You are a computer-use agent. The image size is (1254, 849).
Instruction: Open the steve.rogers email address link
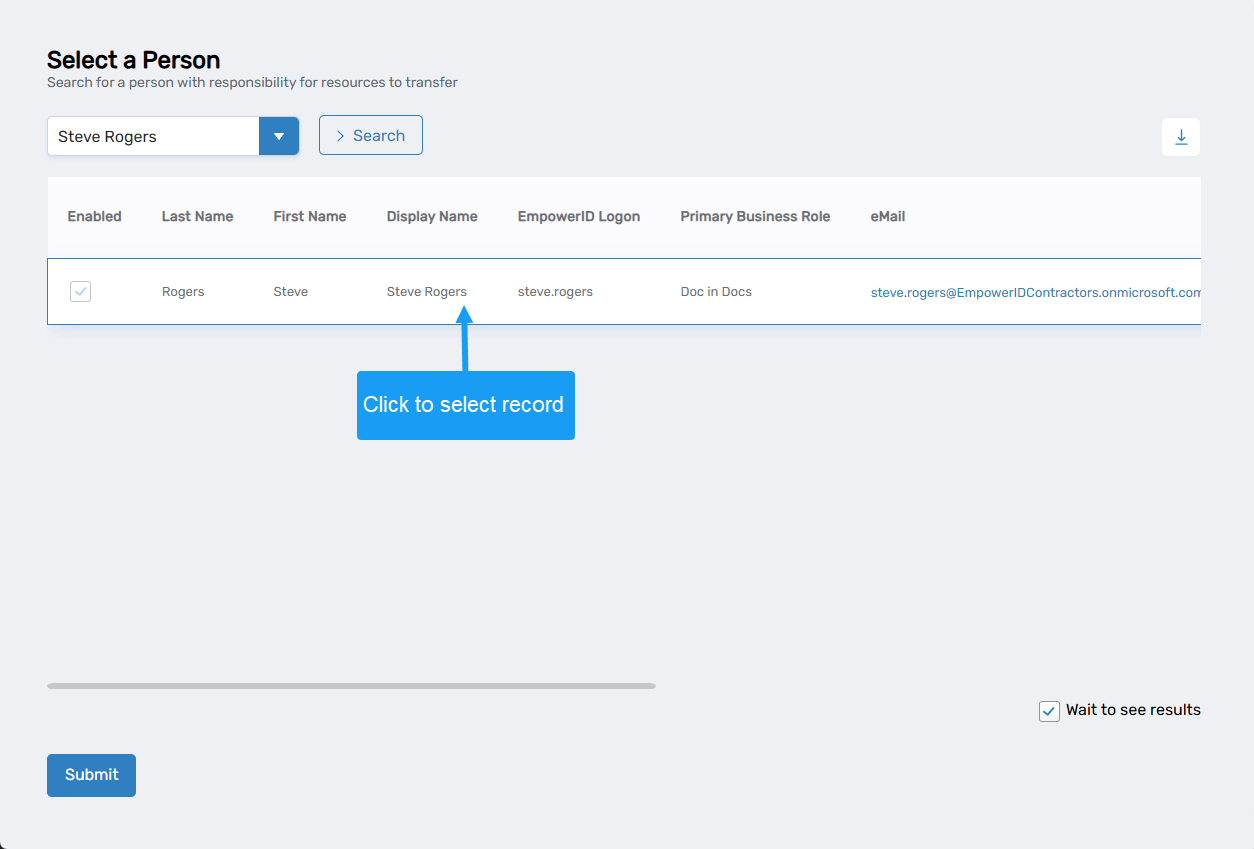tap(1035, 293)
